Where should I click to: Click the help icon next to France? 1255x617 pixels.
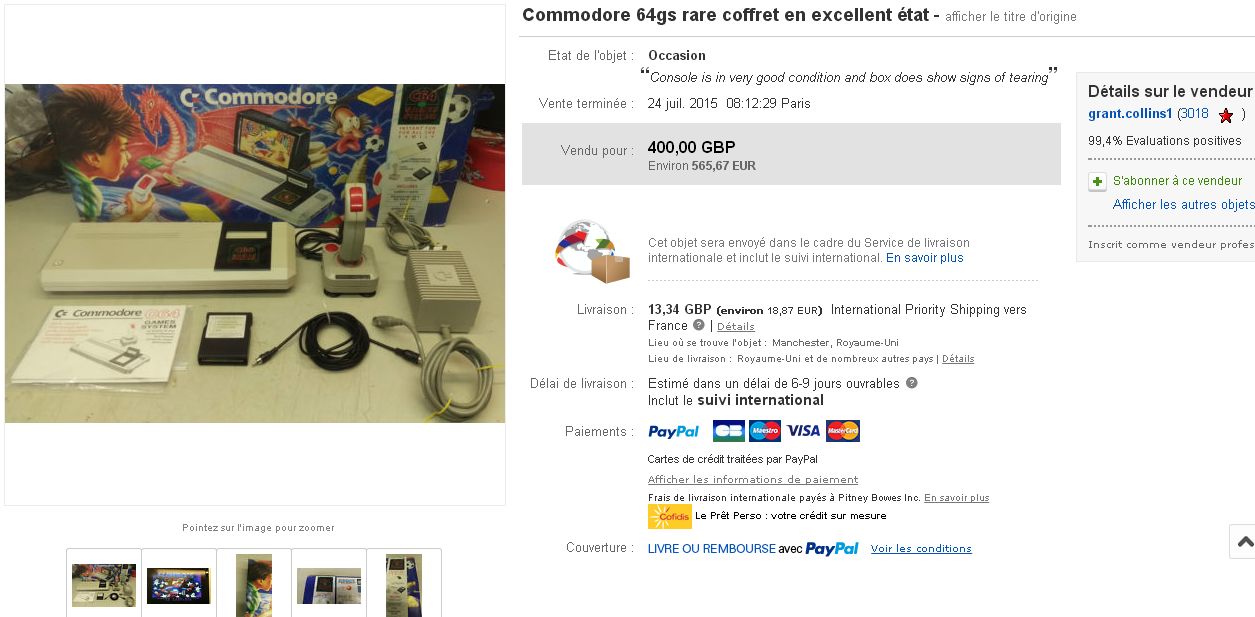[x=699, y=325]
